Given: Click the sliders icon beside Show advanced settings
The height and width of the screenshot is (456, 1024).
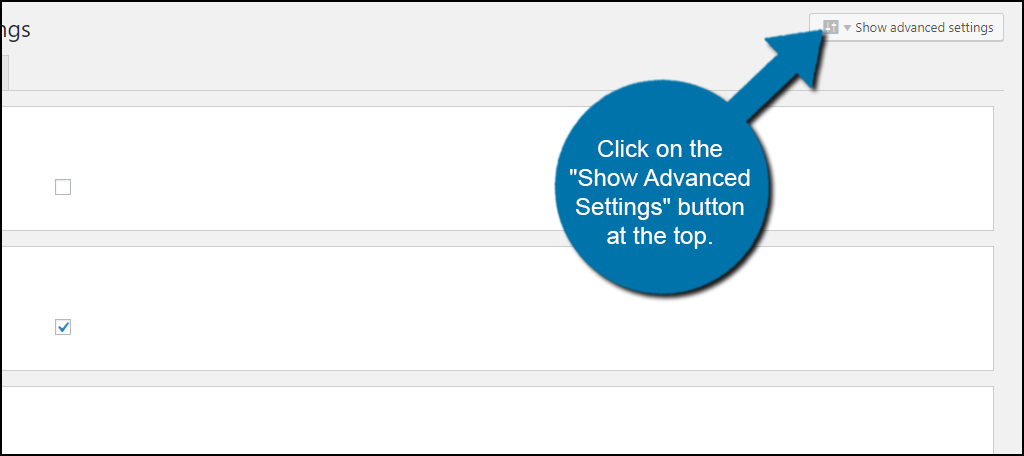Looking at the screenshot, I should click(830, 27).
